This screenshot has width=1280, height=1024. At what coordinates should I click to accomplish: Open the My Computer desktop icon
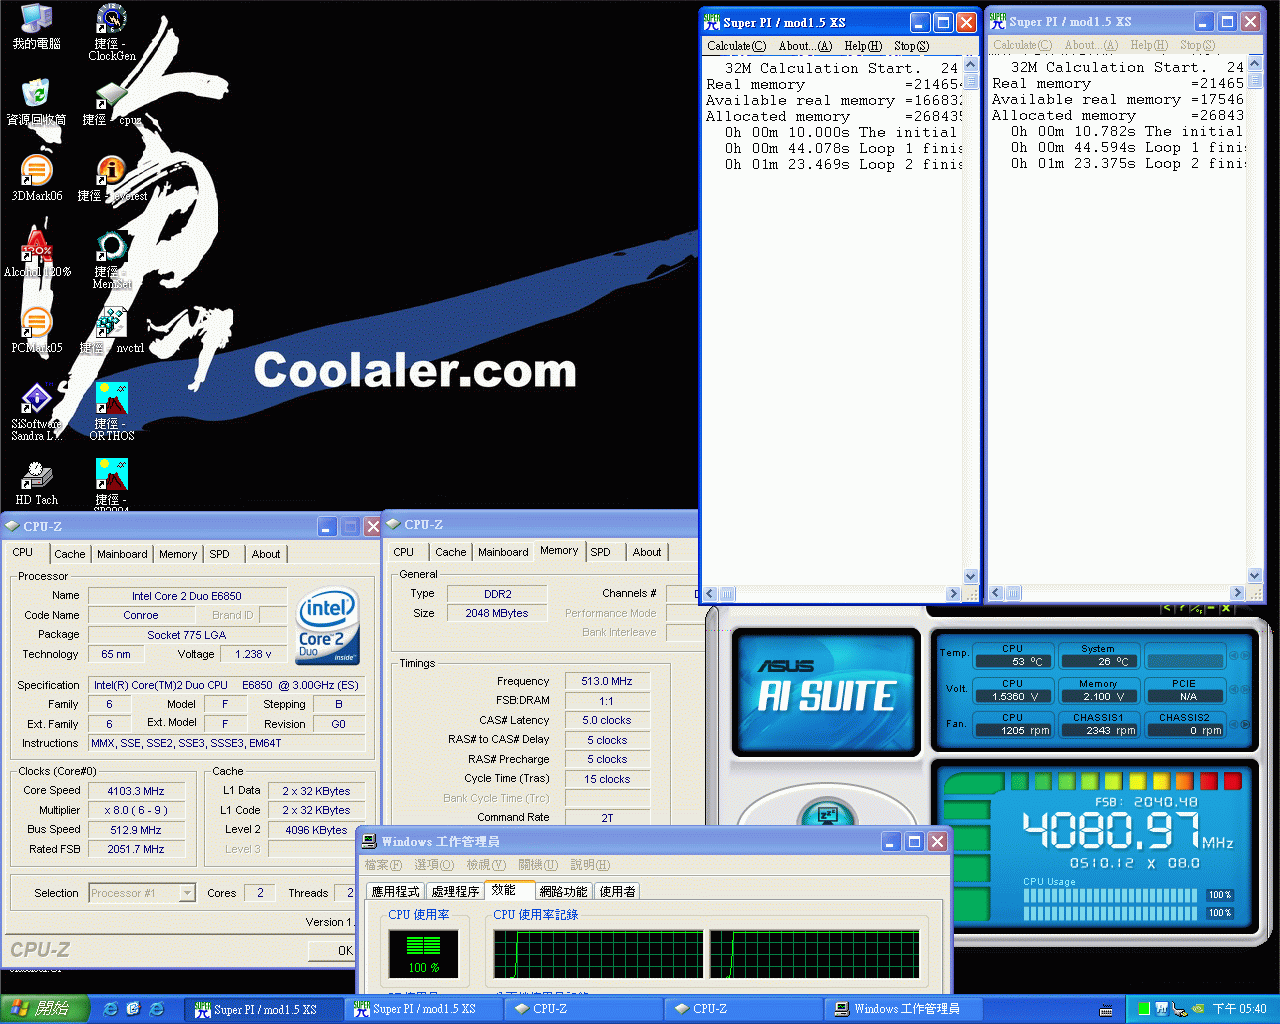tap(37, 27)
